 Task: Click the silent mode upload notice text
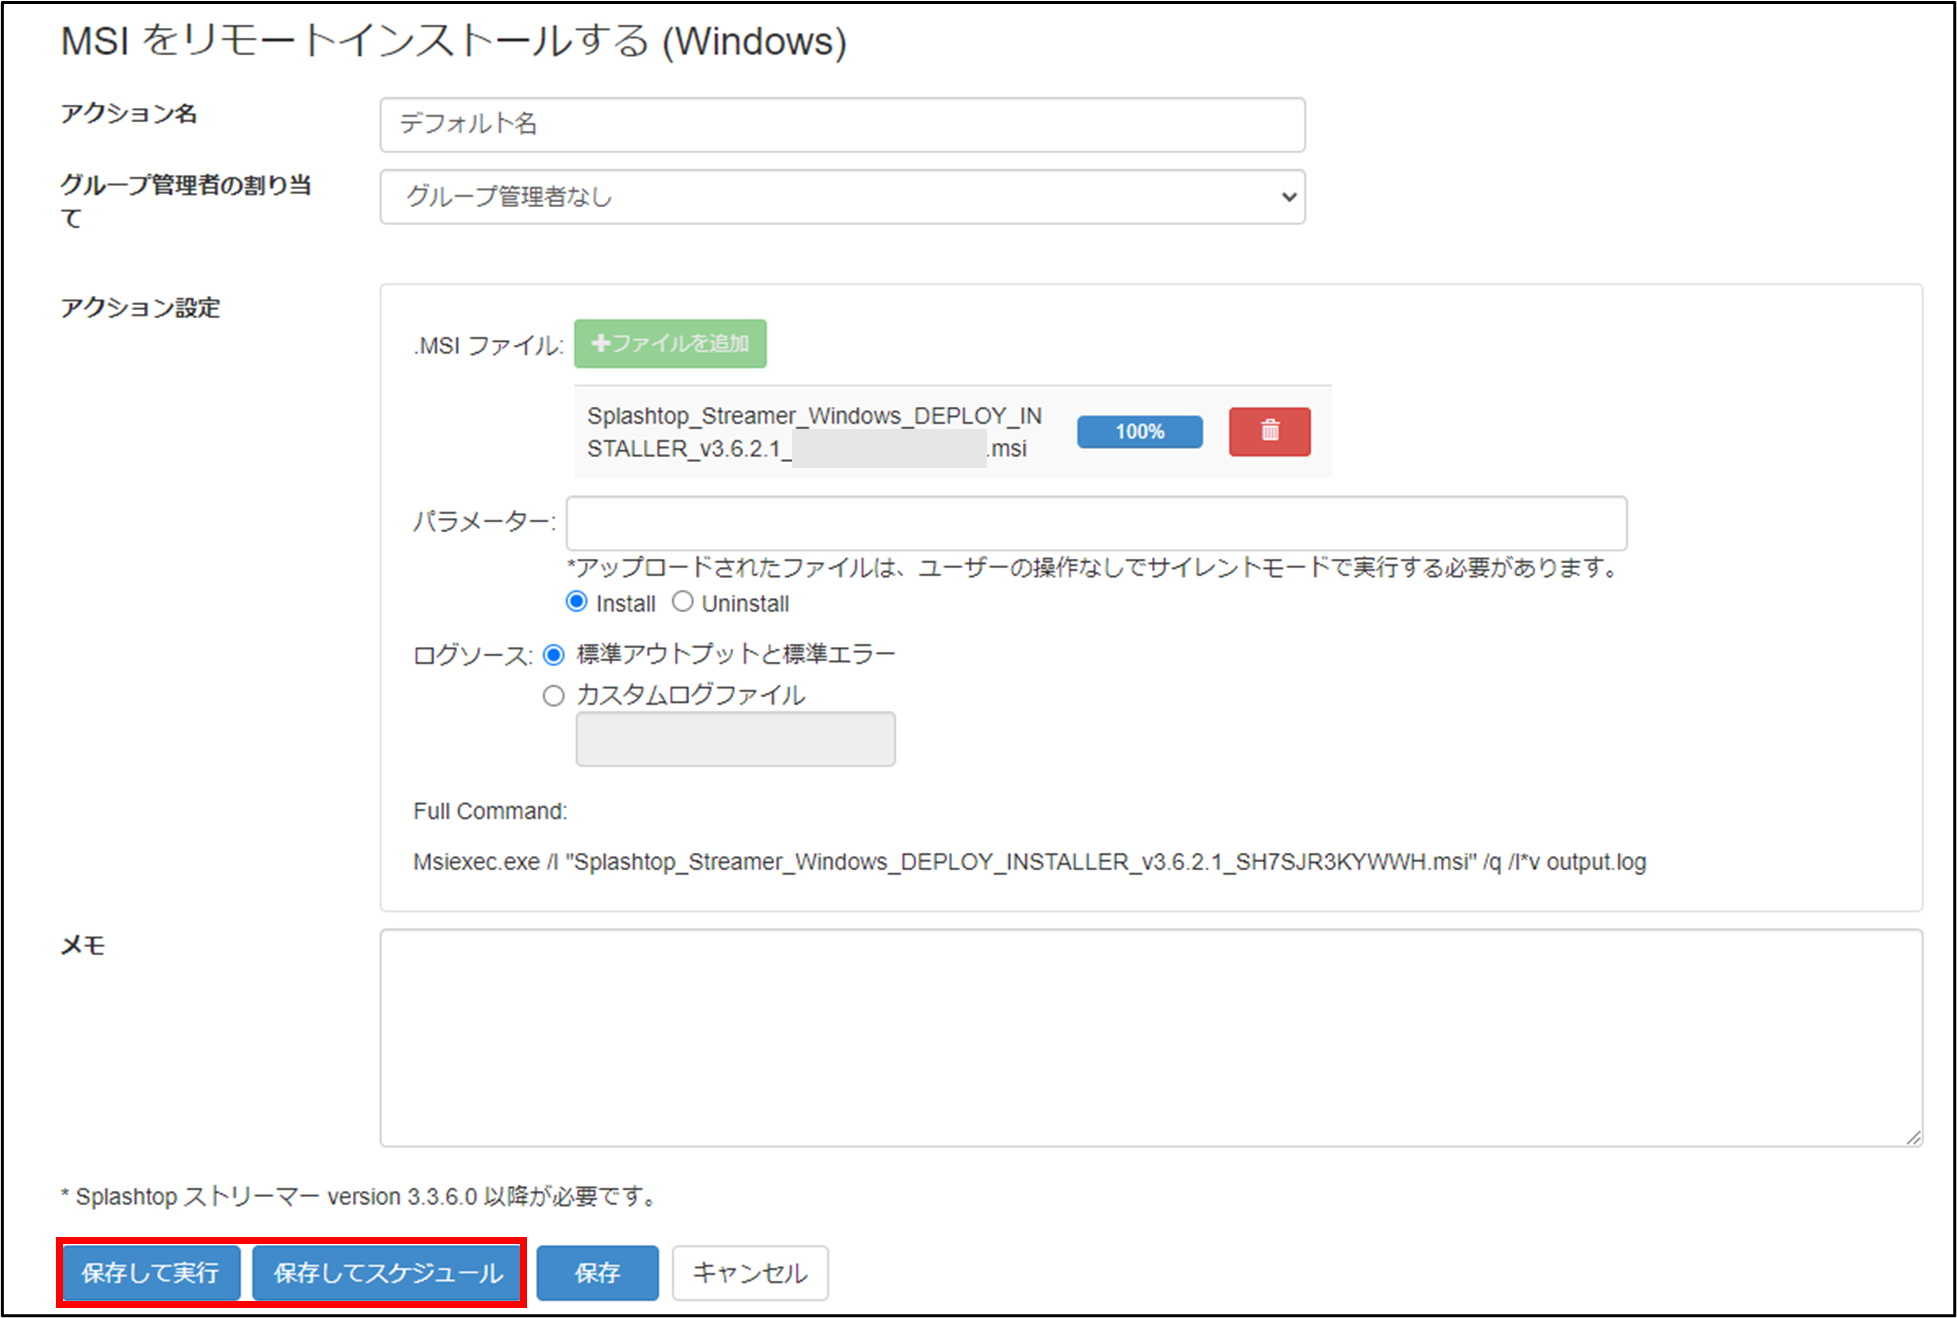[x=1093, y=568]
